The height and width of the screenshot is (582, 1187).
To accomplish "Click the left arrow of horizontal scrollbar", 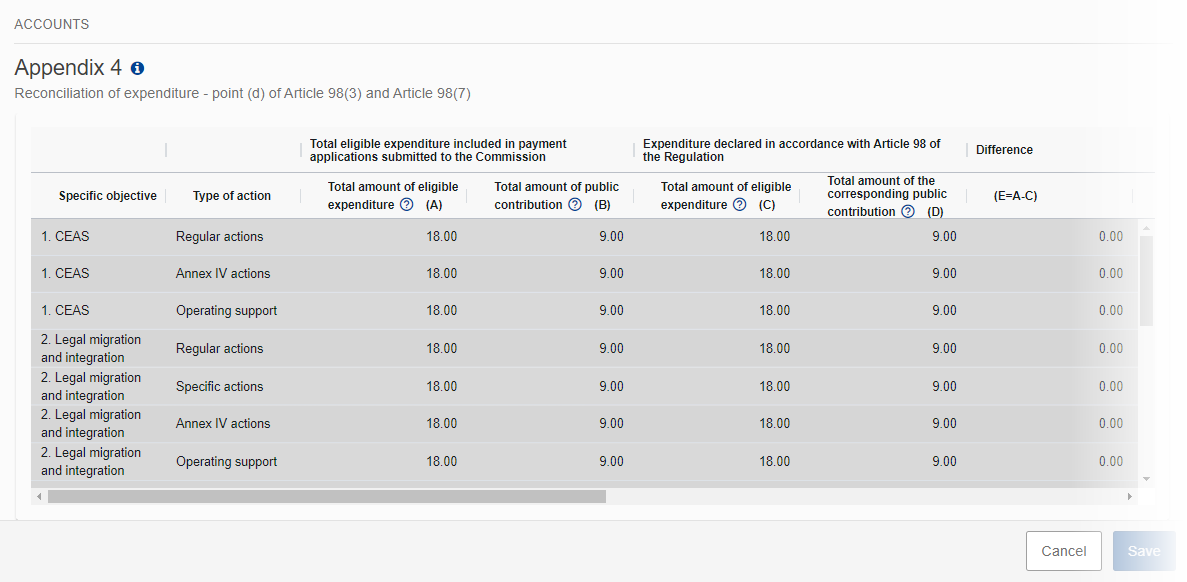I will pos(39,496).
